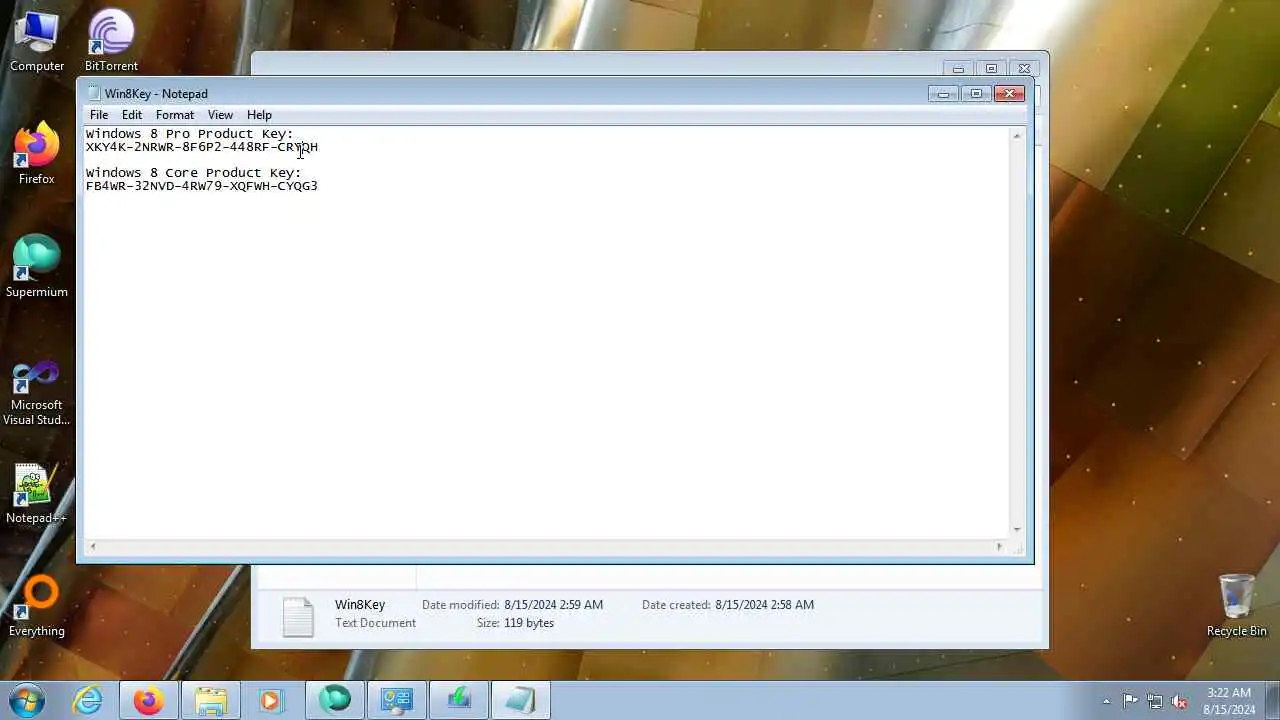Open Firefox from the taskbar

pyautogui.click(x=149, y=701)
